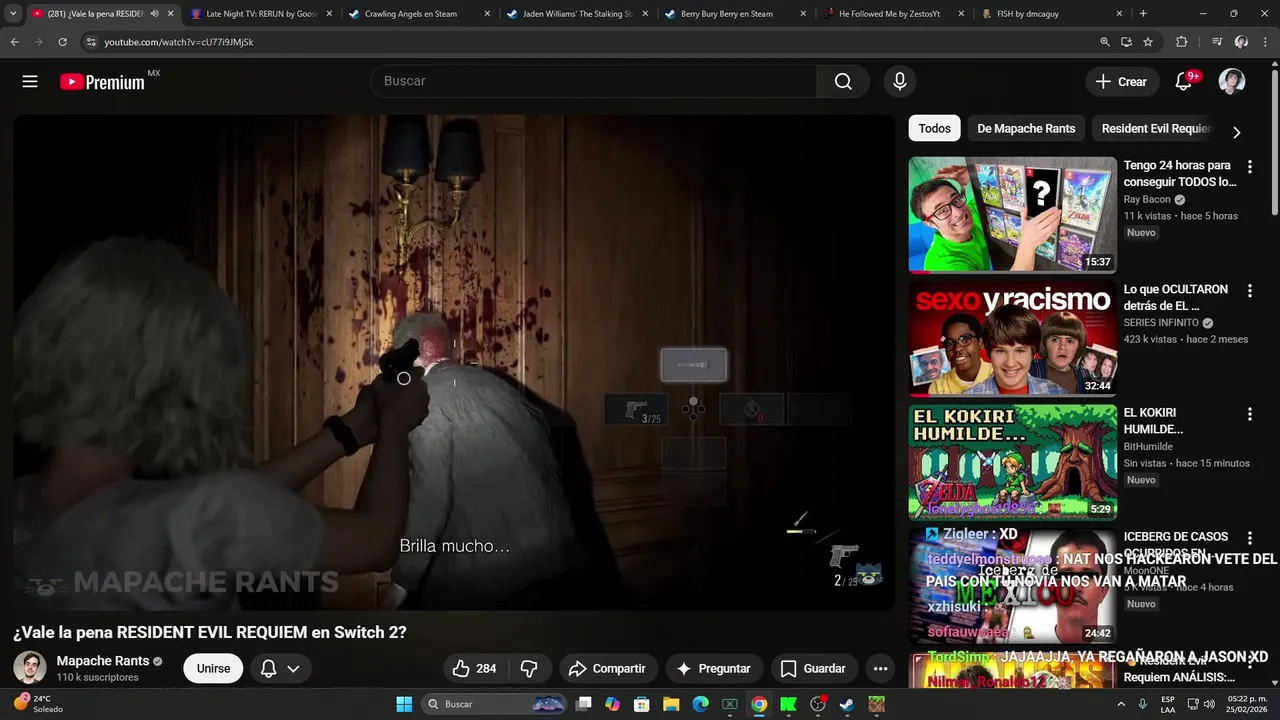Click the YouTube Buscar search field
Viewport: 1280px width, 720px height.
[594, 81]
